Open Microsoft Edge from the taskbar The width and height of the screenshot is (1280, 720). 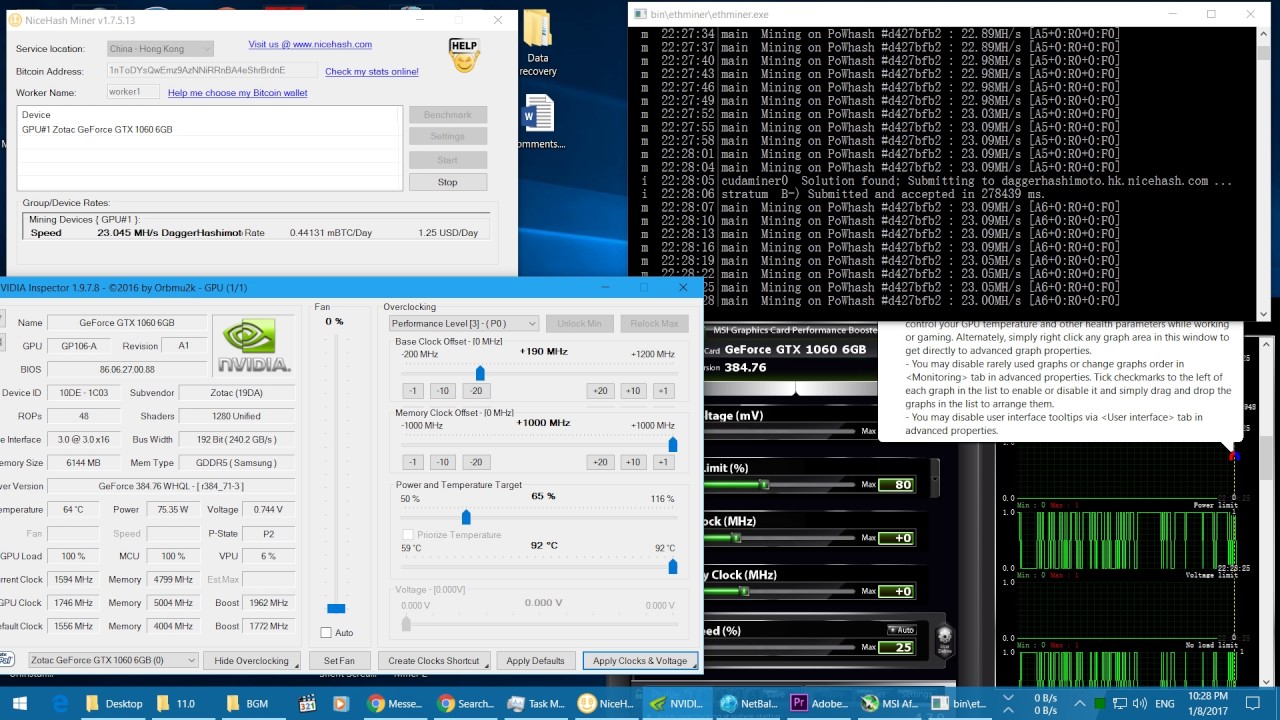pyautogui.click(x=59, y=703)
